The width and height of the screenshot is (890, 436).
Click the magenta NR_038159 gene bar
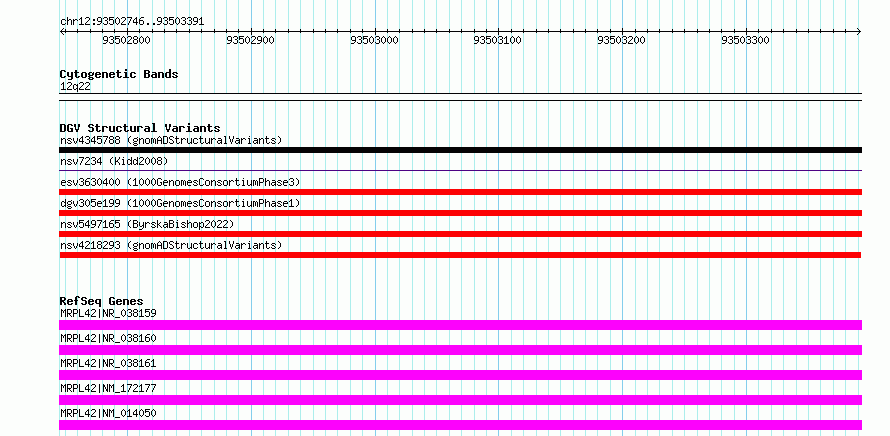[460, 325]
